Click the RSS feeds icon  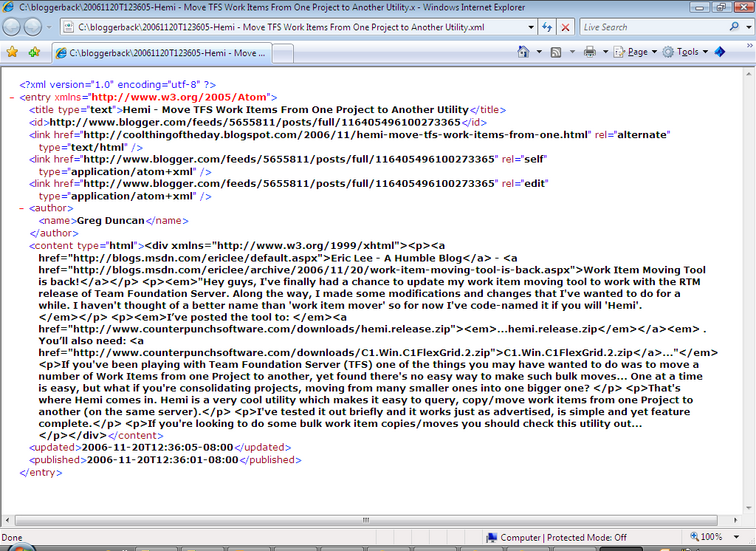point(555,52)
